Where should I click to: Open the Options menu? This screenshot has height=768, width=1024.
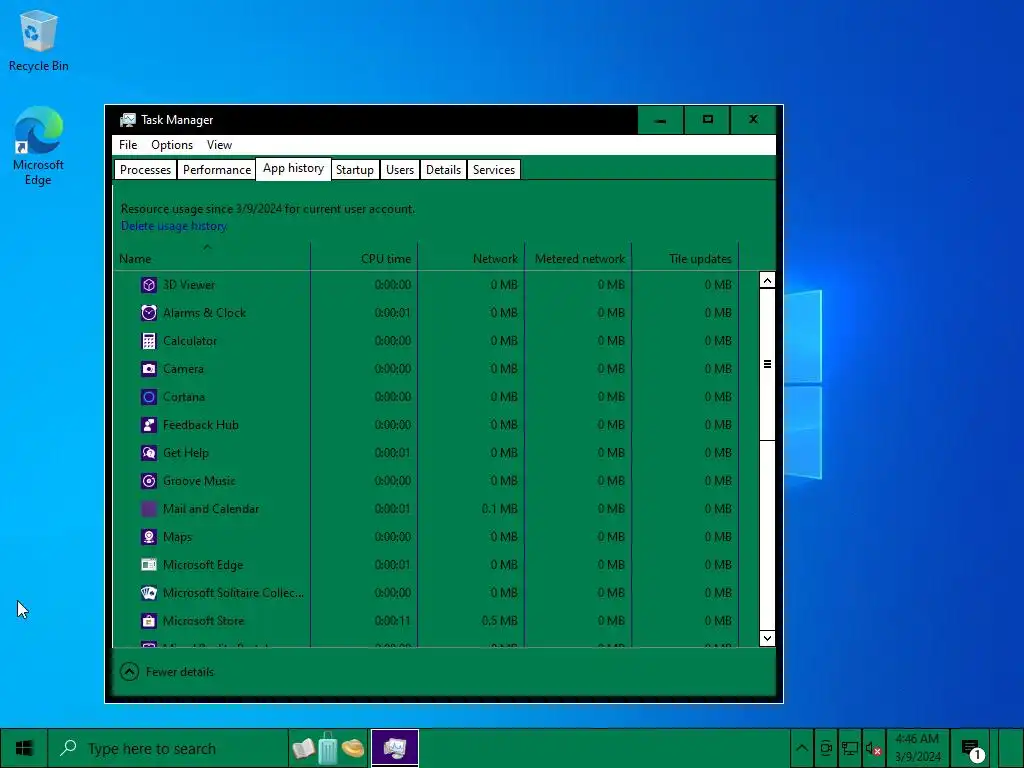click(172, 145)
